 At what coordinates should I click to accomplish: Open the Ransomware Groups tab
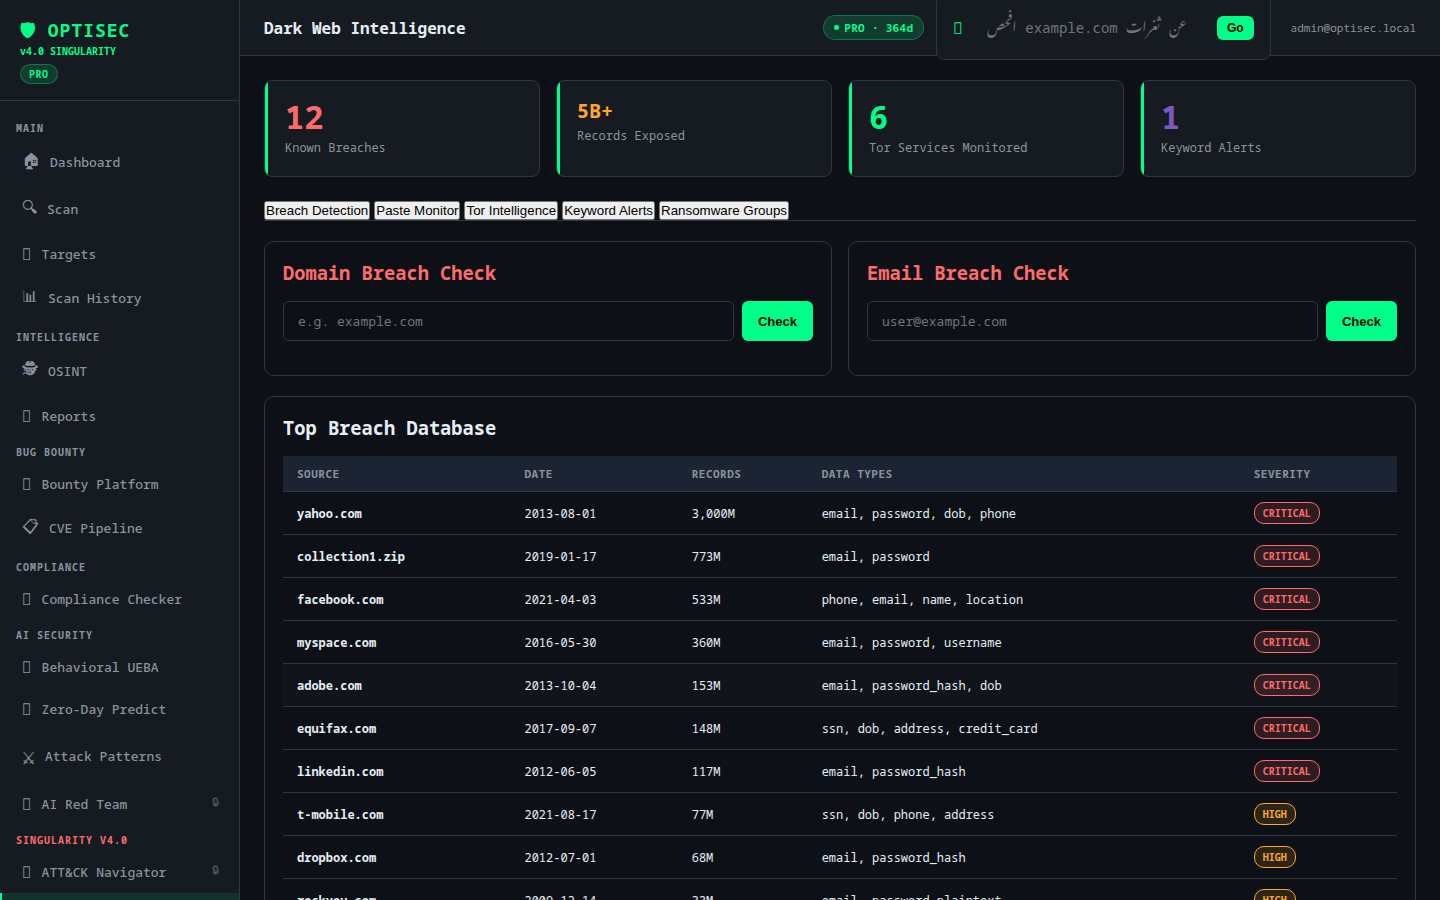[x=724, y=210]
